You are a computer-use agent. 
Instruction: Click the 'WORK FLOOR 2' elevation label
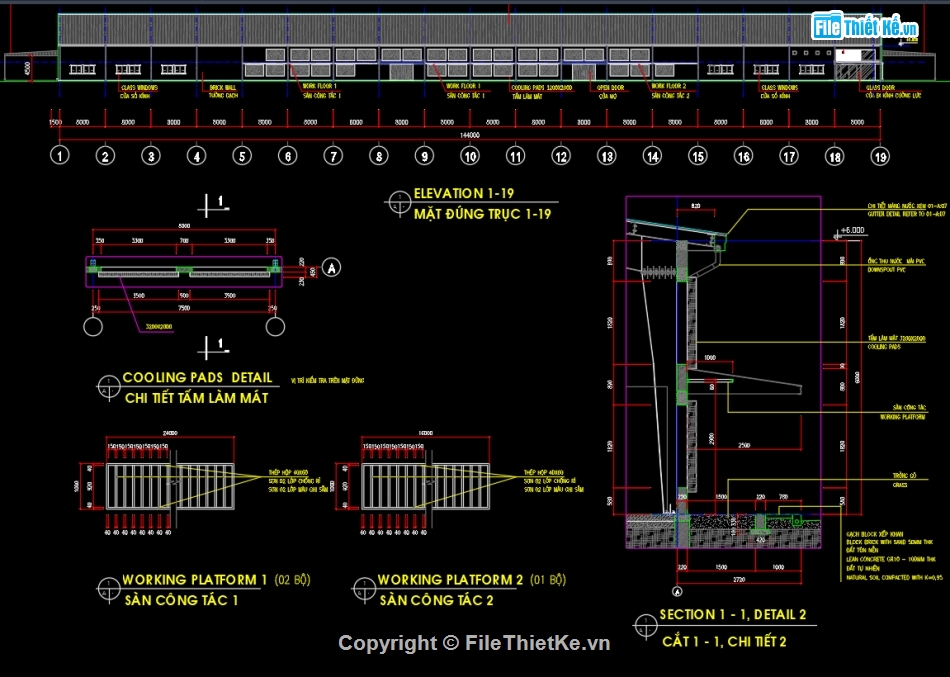coord(669,86)
